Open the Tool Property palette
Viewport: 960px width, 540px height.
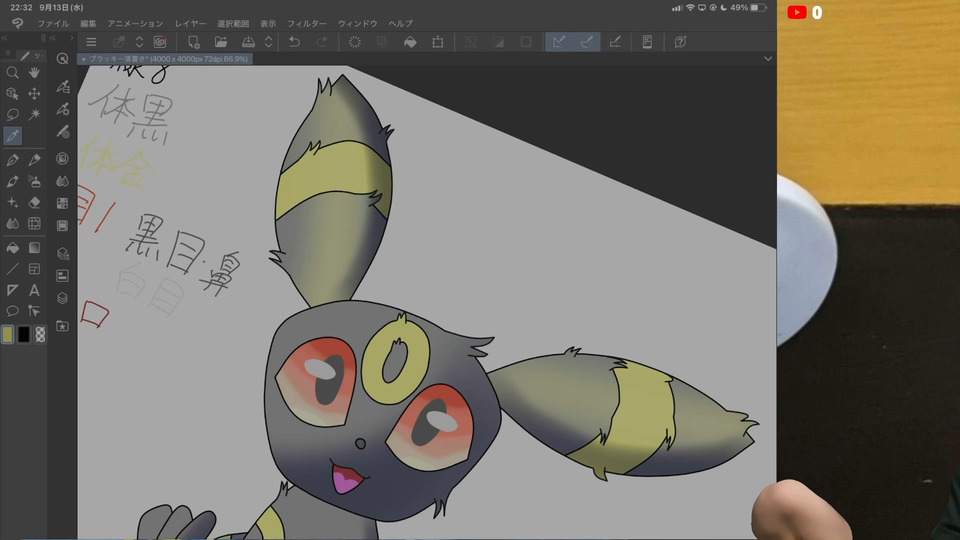[62, 110]
